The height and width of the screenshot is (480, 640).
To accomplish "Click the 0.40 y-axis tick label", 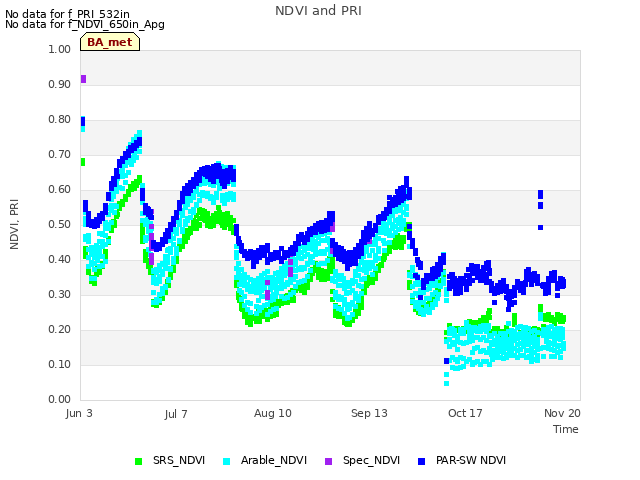I will click(60, 260).
